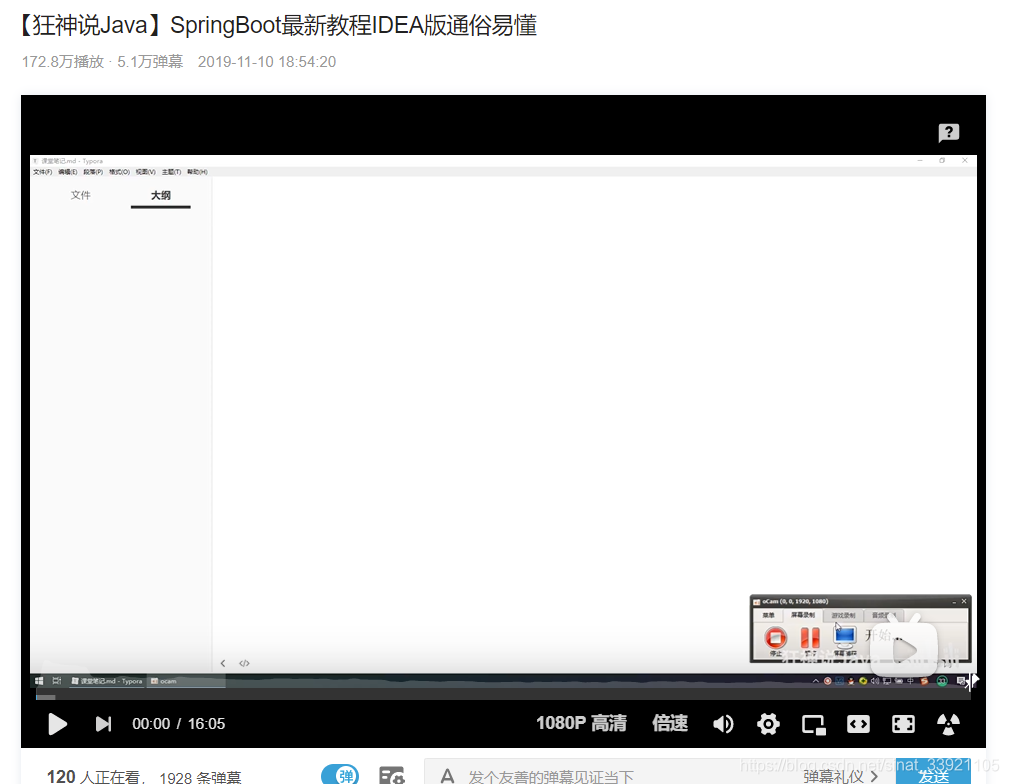
Task: Click the 5.1万弹幕 danmaku count text
Action: pos(150,62)
